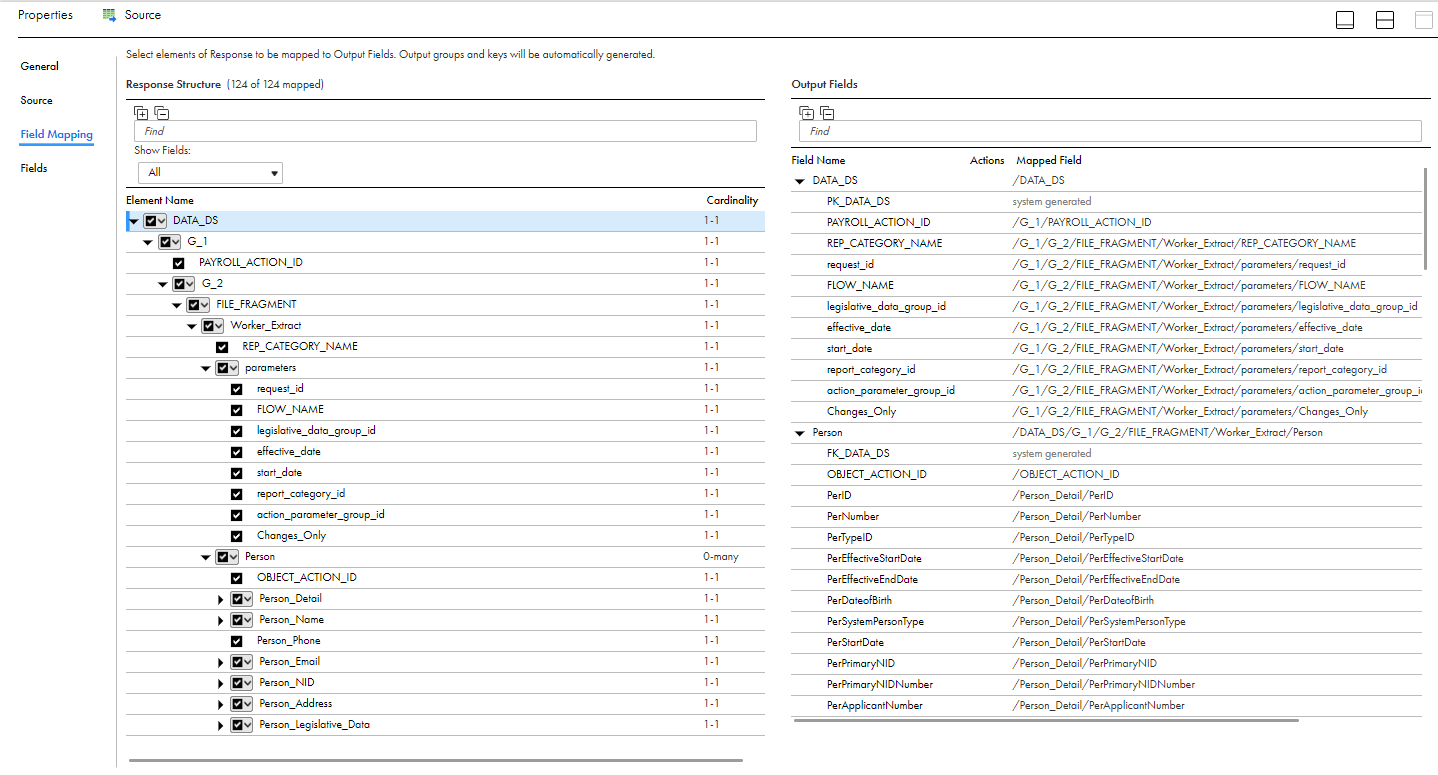This screenshot has height=775, width=1438.
Task: Switch to split panel layout icon
Action: tap(1385, 20)
